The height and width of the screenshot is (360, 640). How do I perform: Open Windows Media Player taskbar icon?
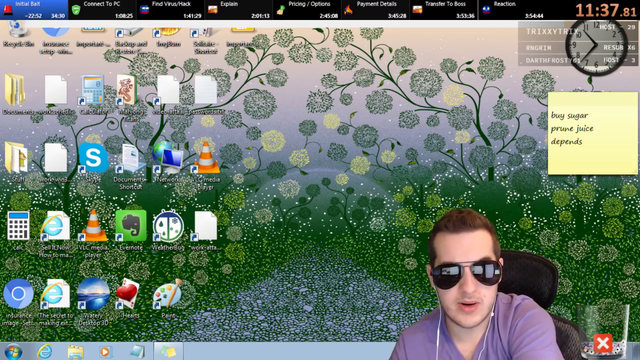(105, 351)
